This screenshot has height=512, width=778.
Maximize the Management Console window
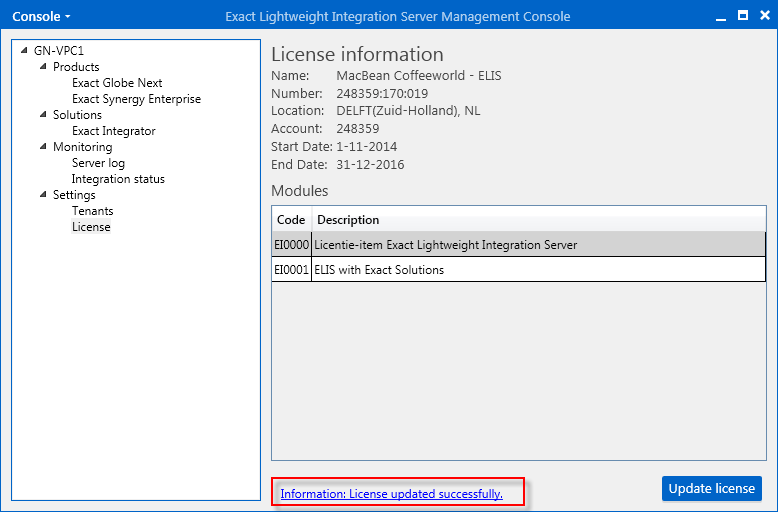(743, 15)
